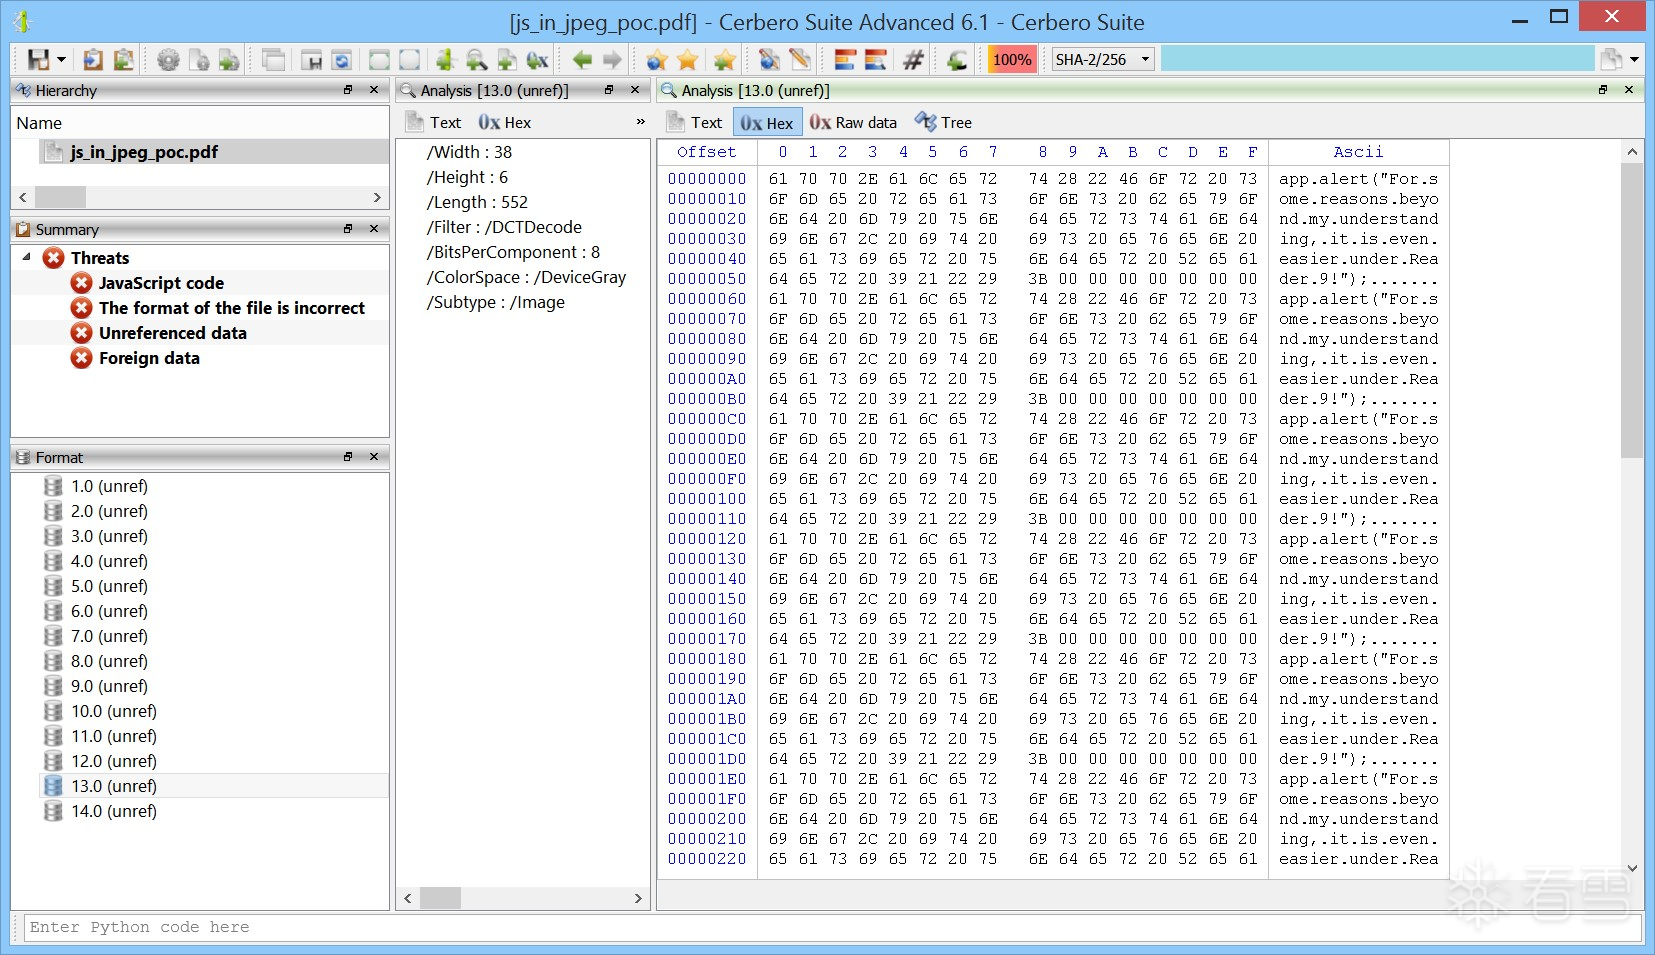Viewport: 1655px width, 955px height.
Task: Float the Hierarchy panel
Action: [348, 90]
